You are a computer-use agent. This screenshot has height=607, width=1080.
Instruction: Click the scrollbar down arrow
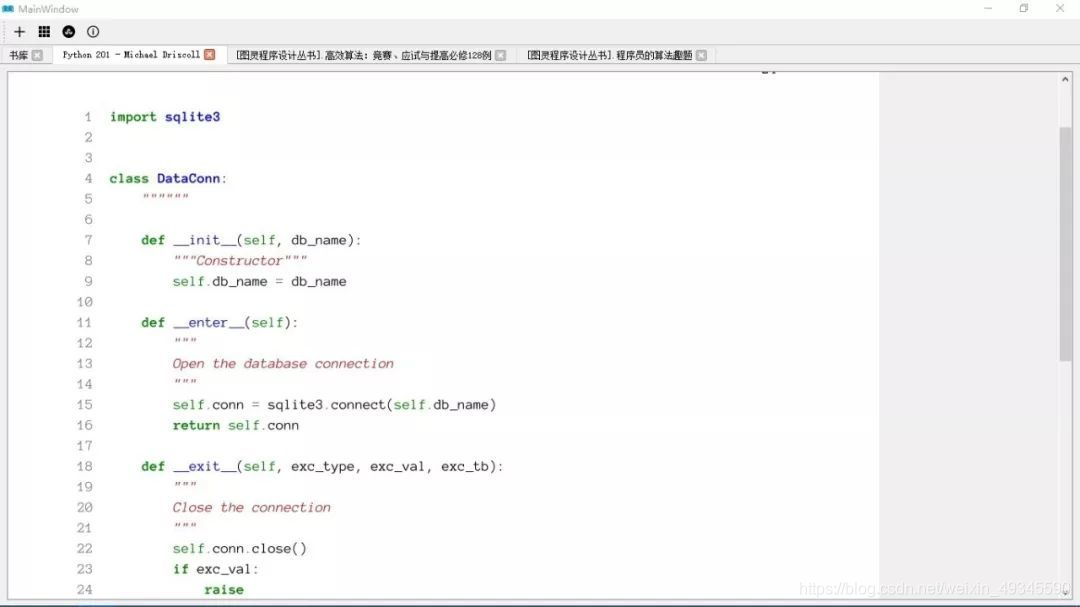point(1066,593)
